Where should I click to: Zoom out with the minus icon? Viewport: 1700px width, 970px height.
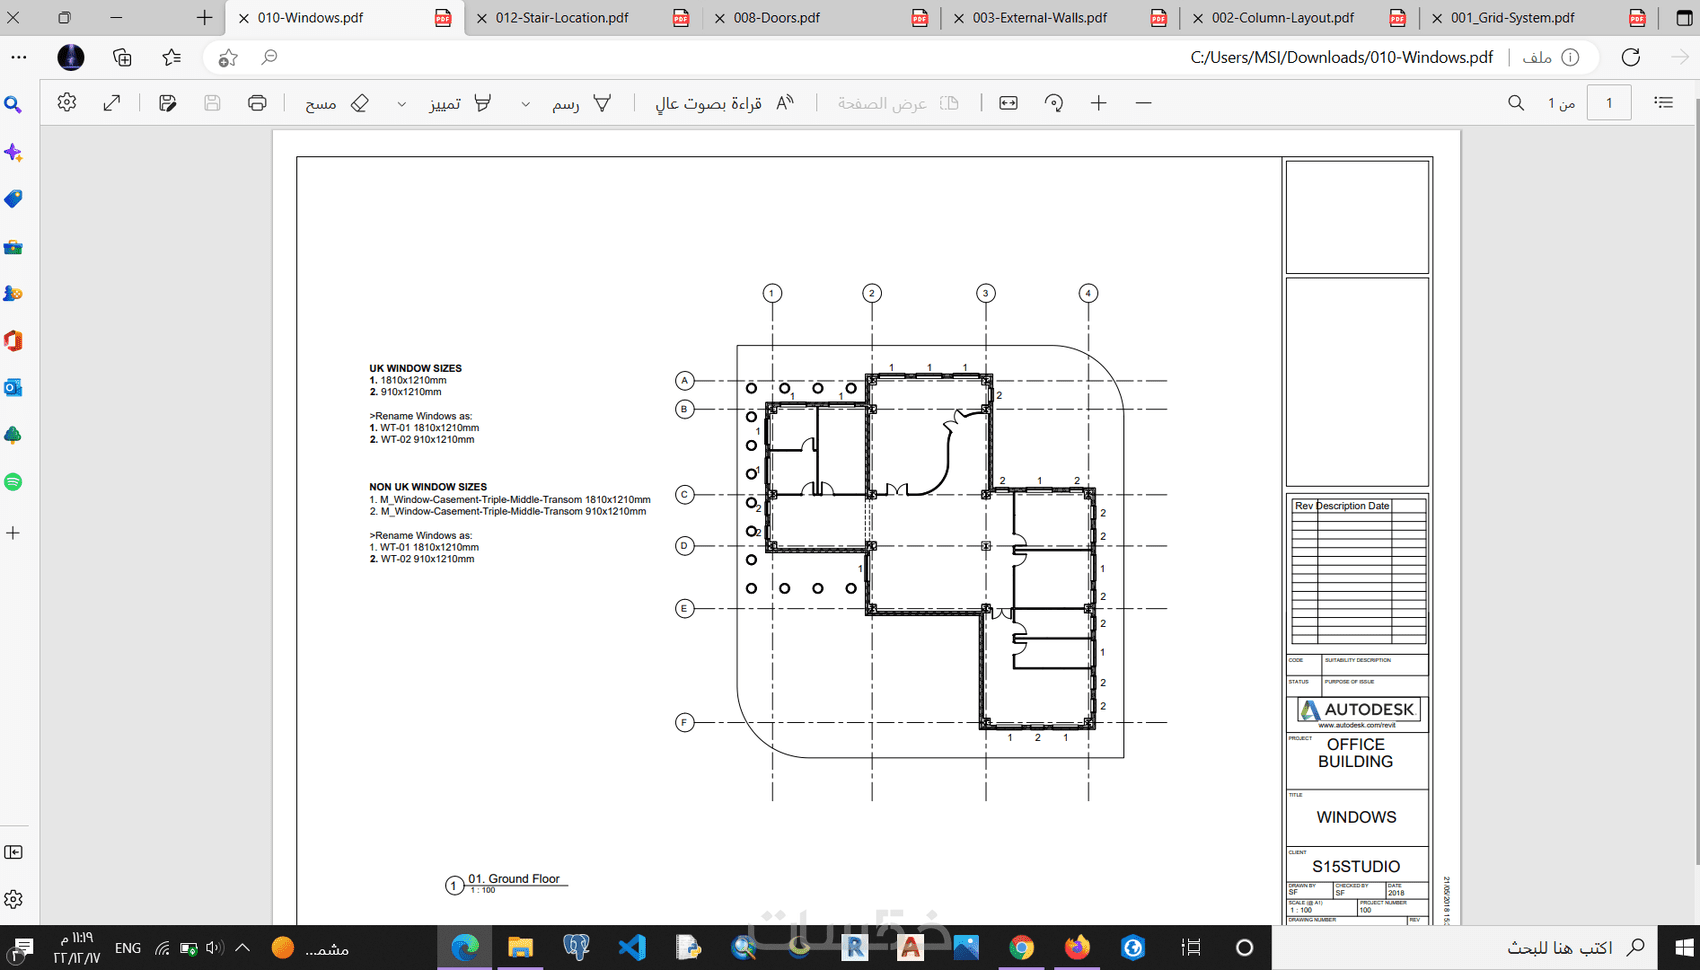[1143, 102]
